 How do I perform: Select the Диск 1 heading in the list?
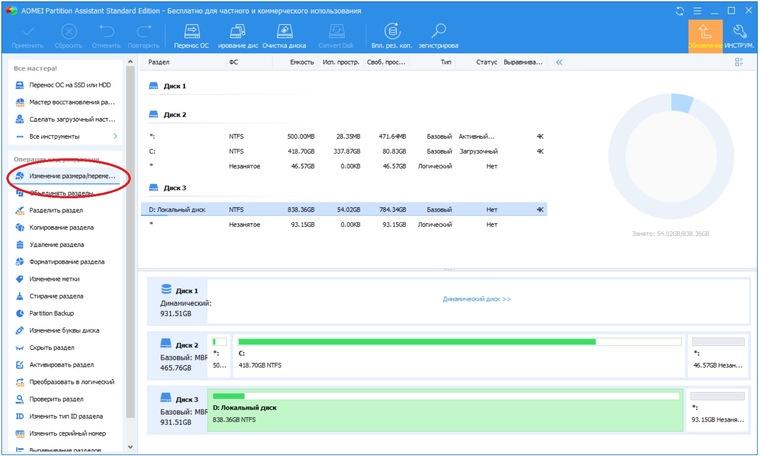coord(168,86)
